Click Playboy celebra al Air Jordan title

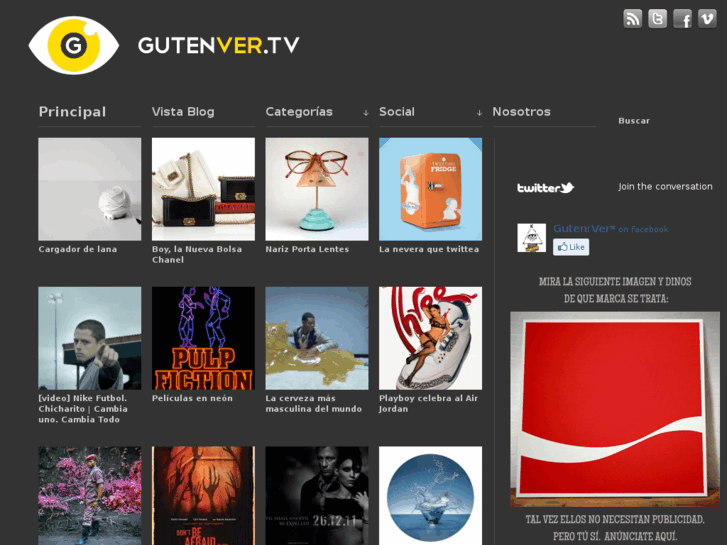click(428, 404)
